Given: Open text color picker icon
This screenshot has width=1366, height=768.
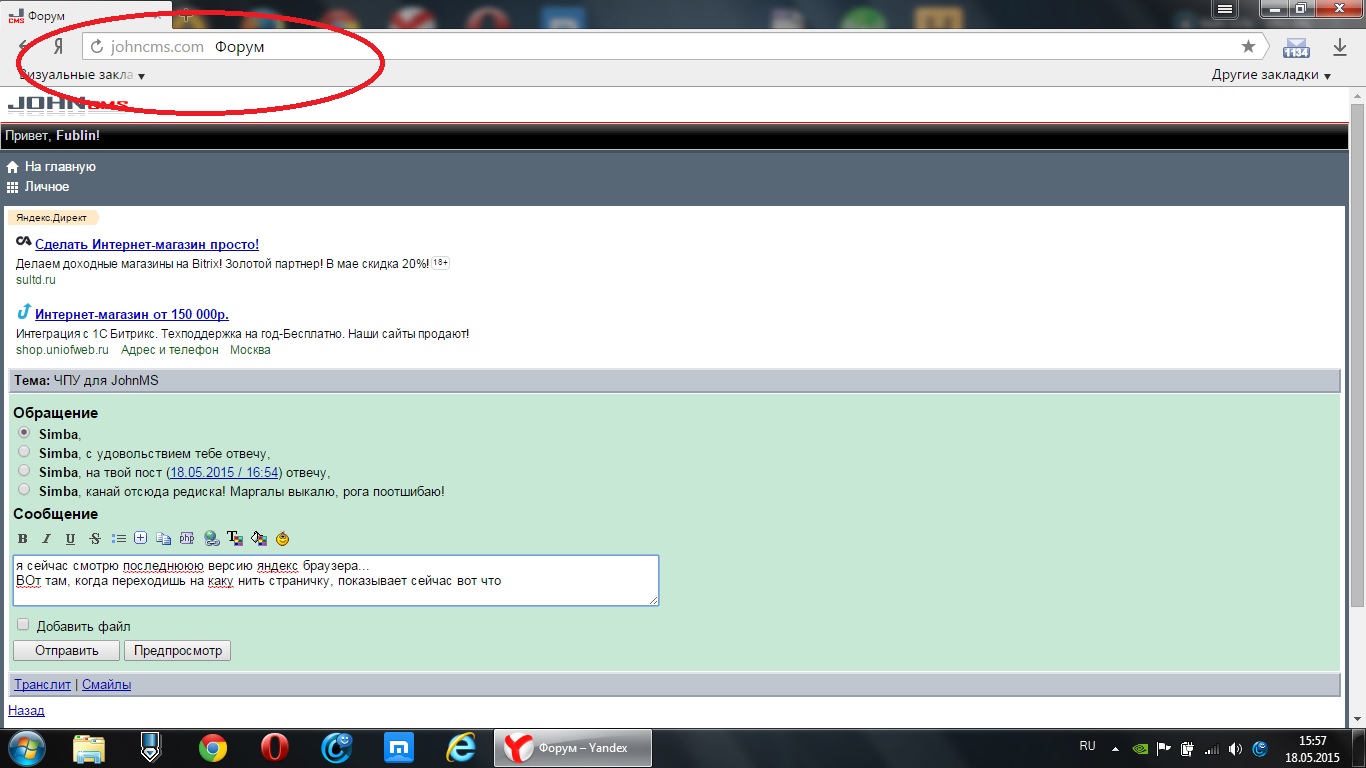Looking at the screenshot, I should (235, 539).
